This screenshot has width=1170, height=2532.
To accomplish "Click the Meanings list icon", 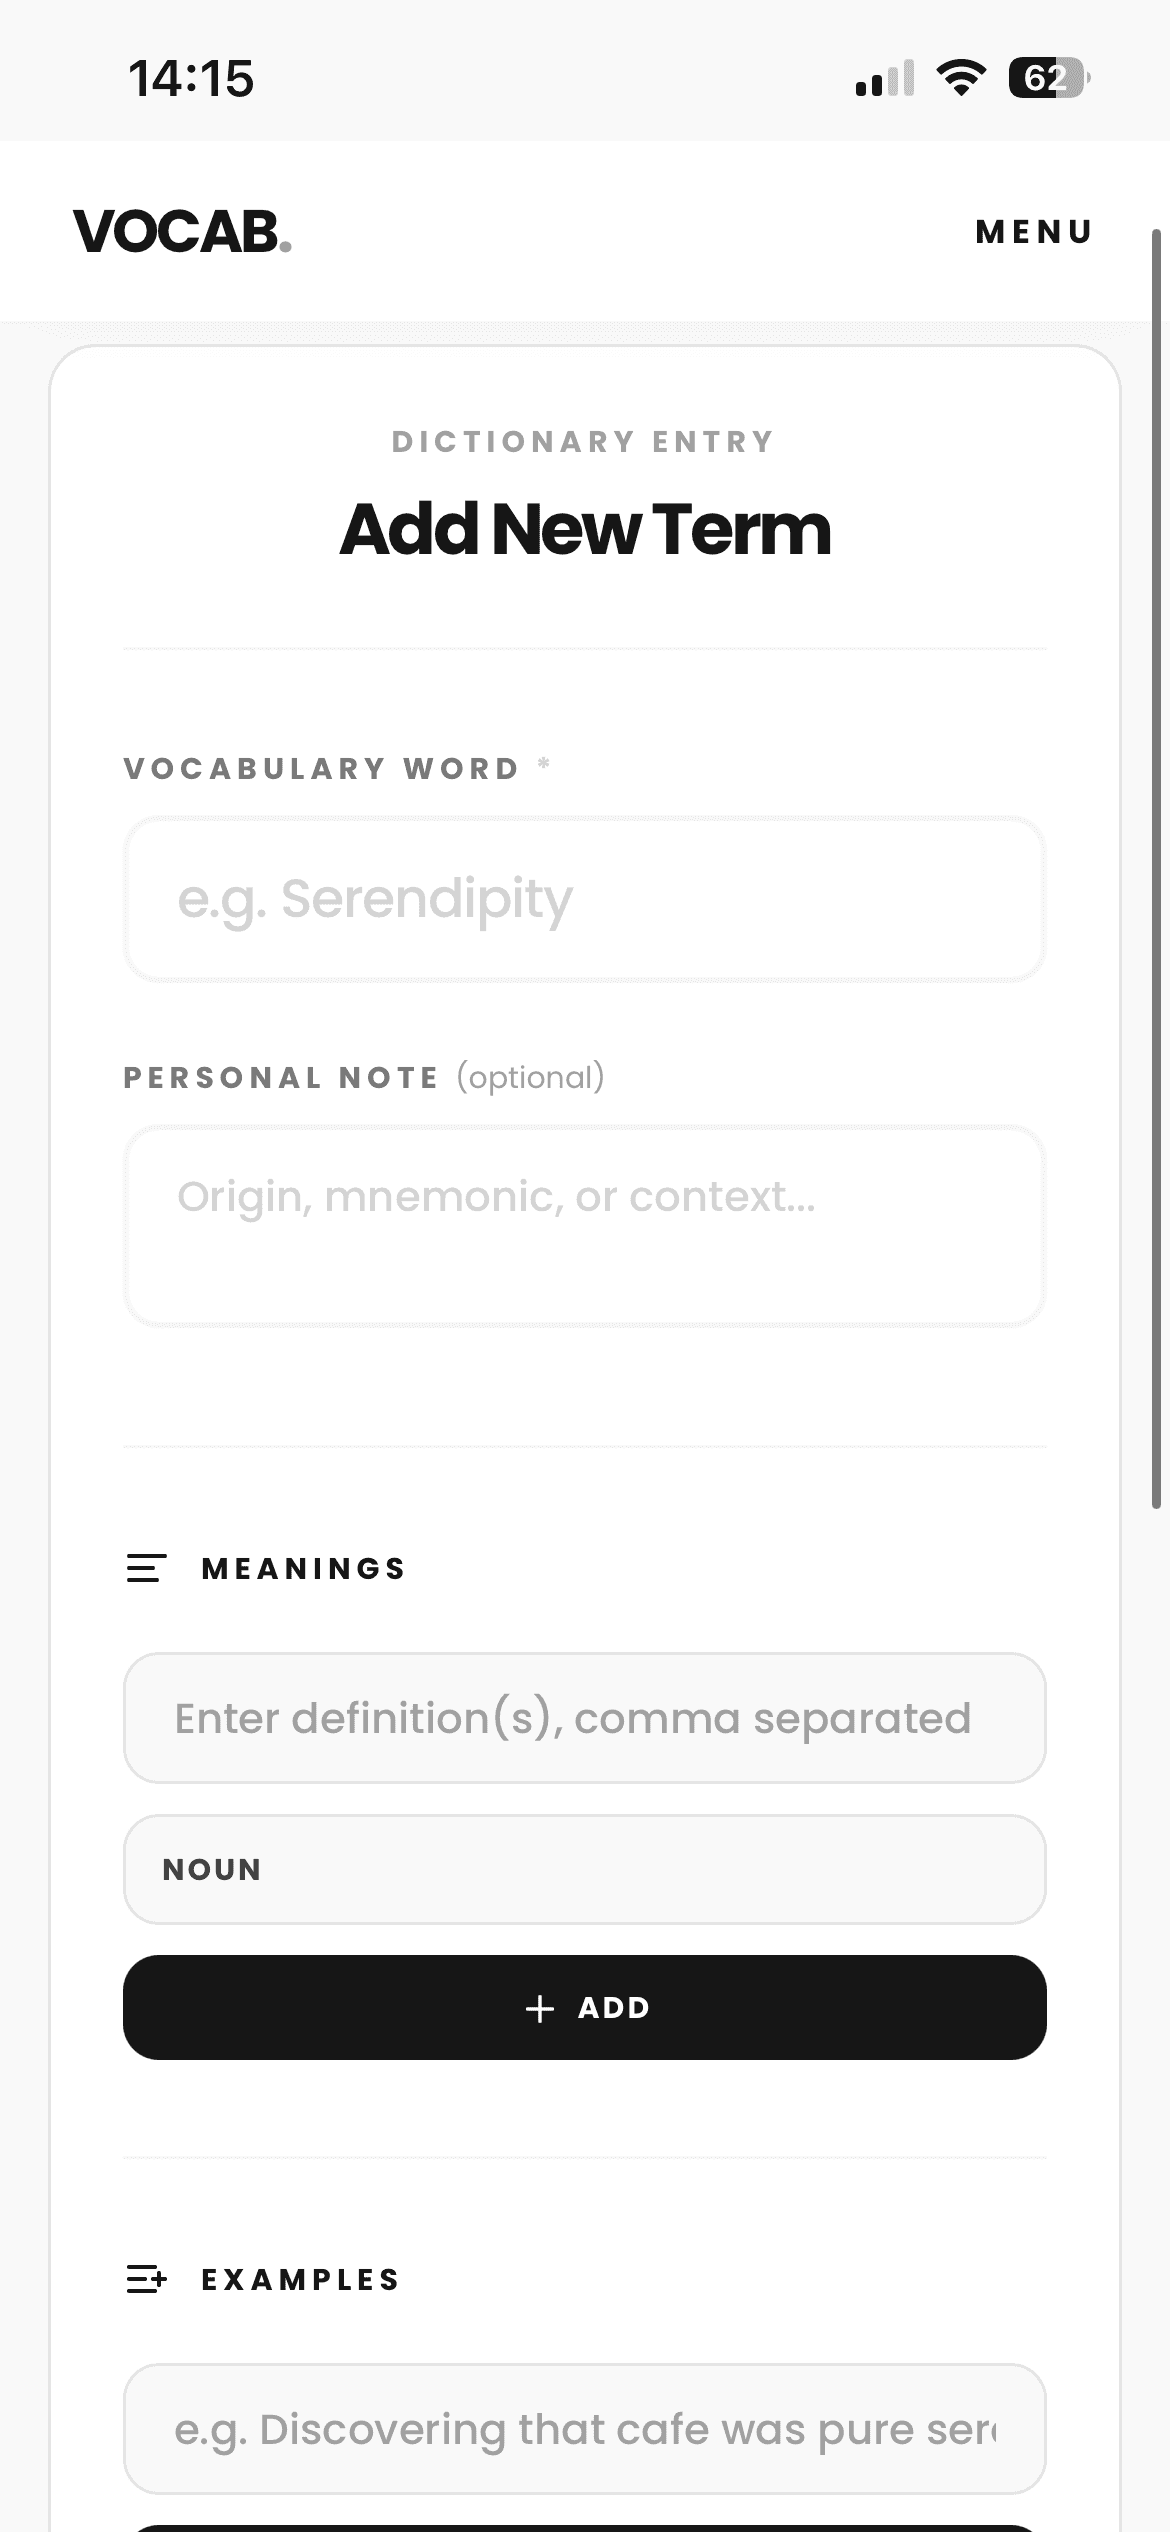I will pos(146,1568).
